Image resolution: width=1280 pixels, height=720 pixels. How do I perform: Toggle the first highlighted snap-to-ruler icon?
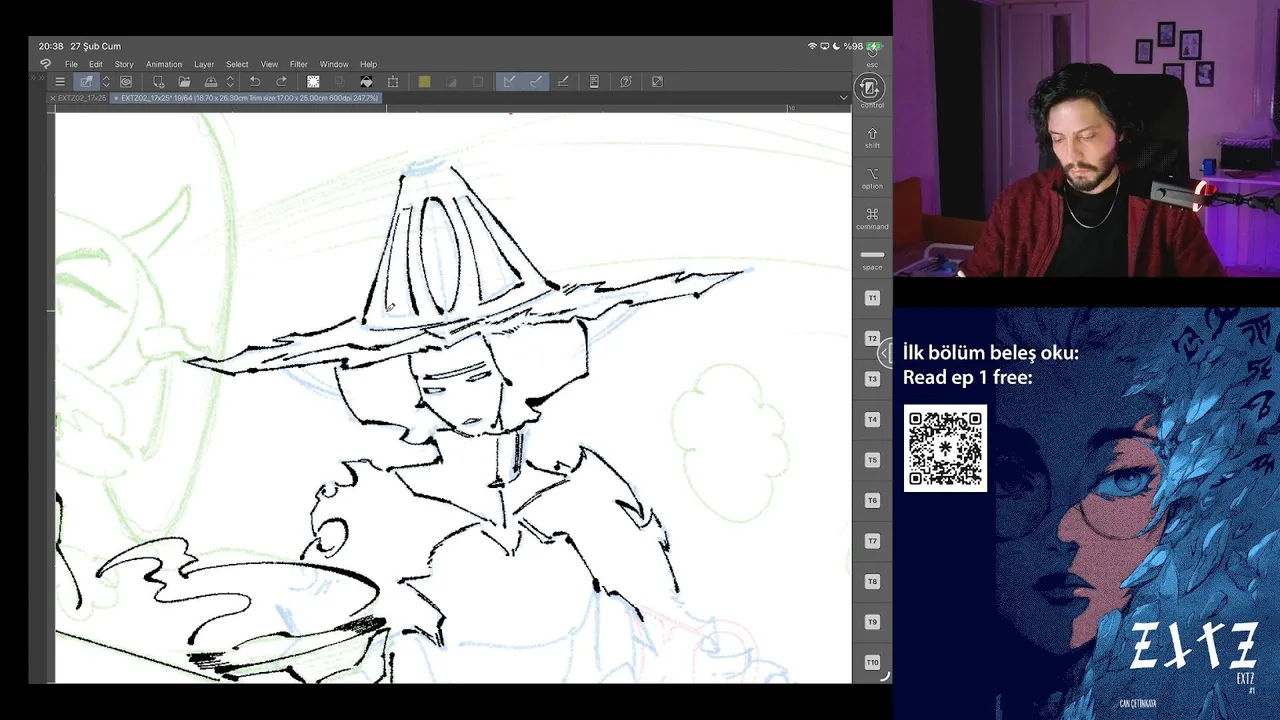pos(509,82)
